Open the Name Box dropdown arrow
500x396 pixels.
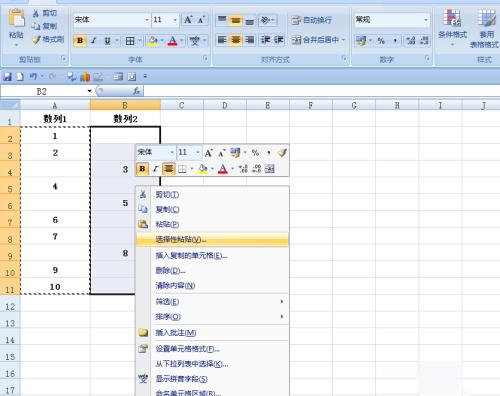coord(89,91)
